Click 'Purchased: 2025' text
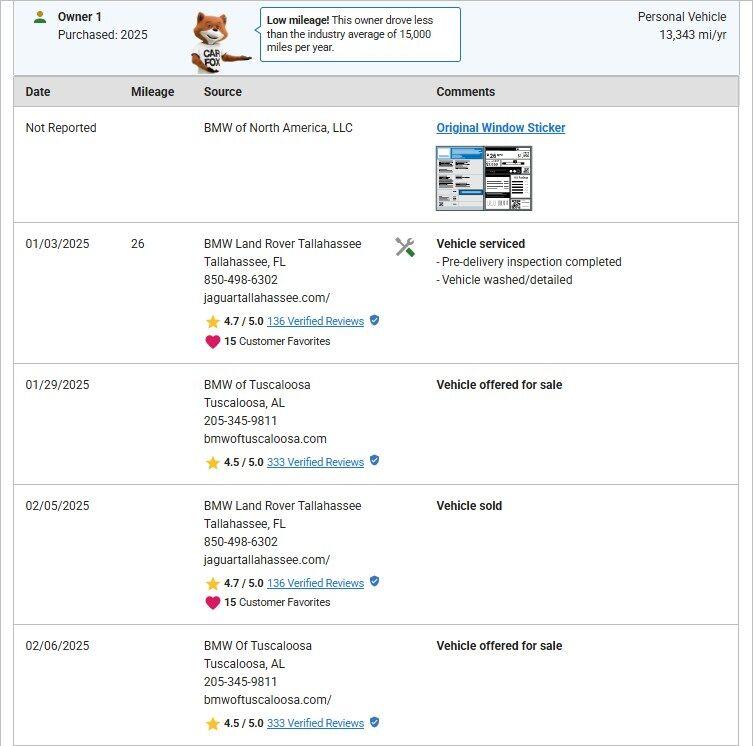This screenshot has height=746, width=753. point(102,35)
